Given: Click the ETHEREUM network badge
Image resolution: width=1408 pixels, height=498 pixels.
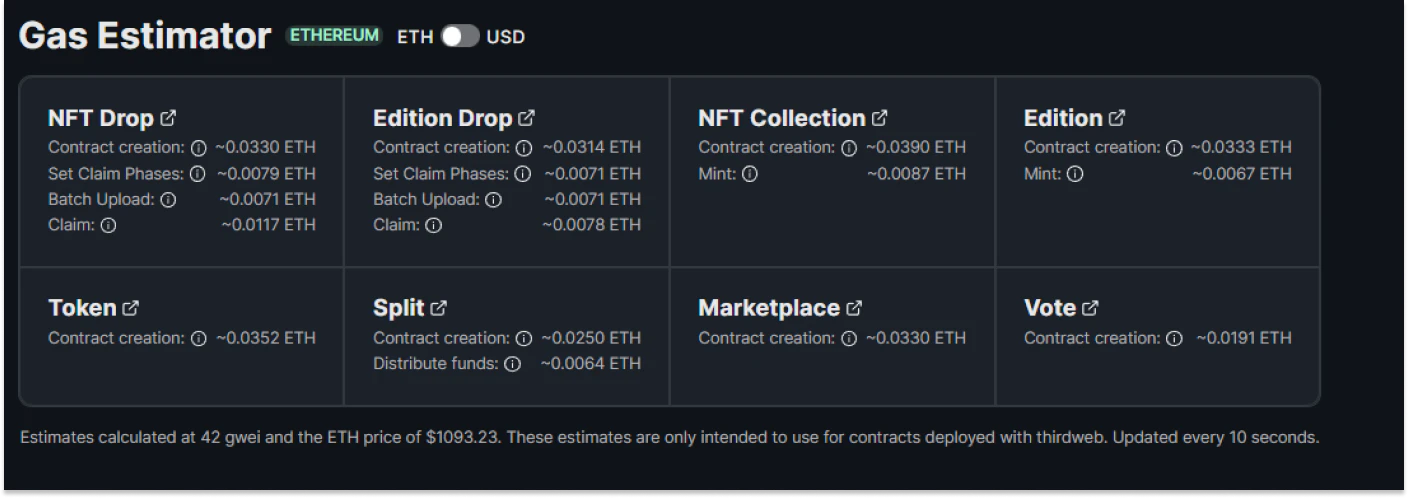Looking at the screenshot, I should (x=335, y=36).
